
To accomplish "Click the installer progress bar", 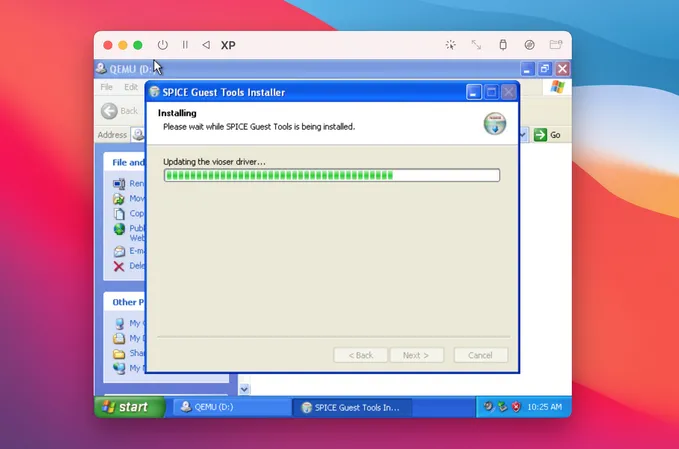I will click(332, 175).
